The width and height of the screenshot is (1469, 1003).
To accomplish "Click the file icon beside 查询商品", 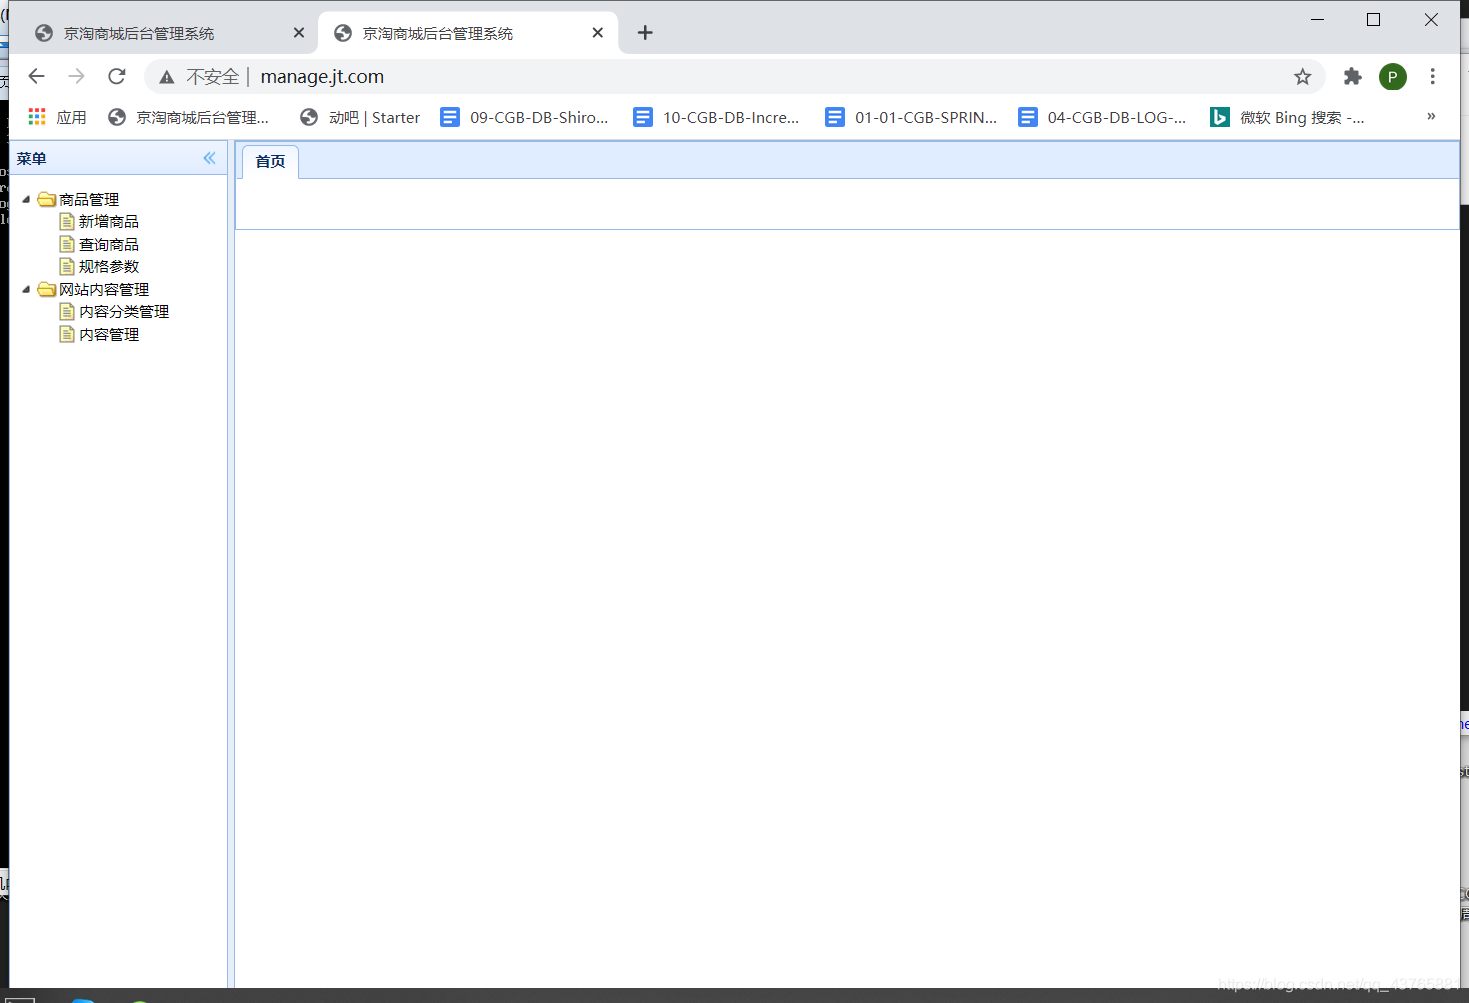I will (67, 244).
